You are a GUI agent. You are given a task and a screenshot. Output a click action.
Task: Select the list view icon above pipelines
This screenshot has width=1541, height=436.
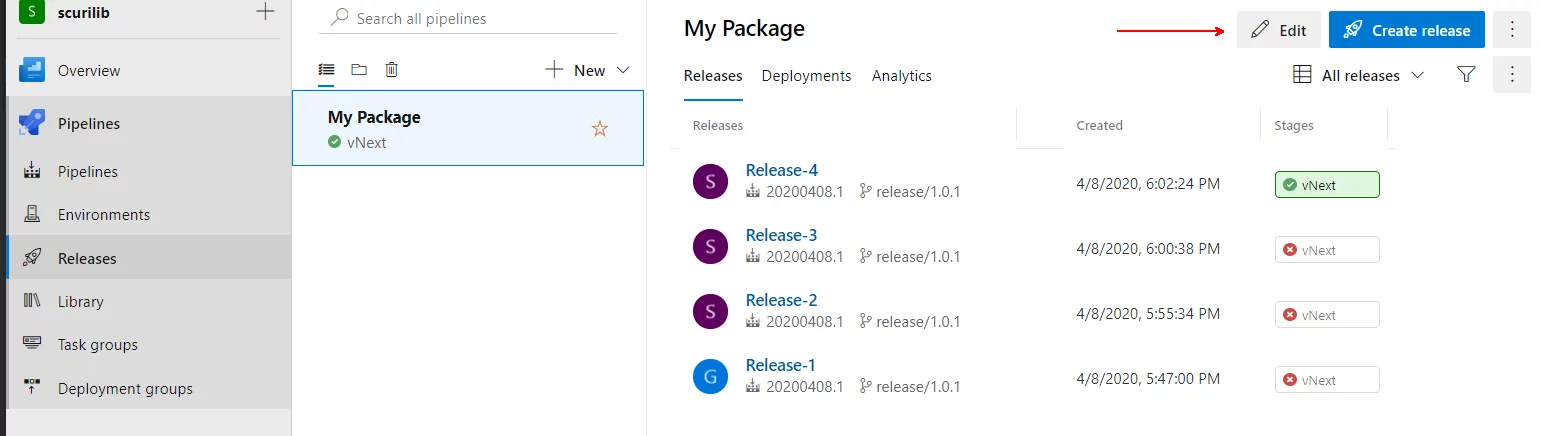(326, 69)
